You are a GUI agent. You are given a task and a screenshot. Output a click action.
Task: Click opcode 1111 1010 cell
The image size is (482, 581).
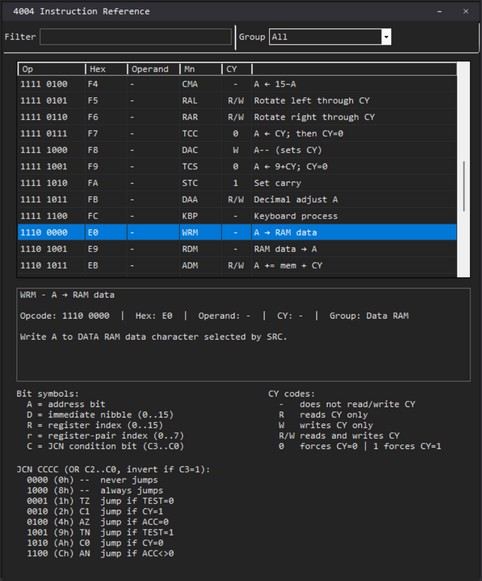[x=44, y=183]
